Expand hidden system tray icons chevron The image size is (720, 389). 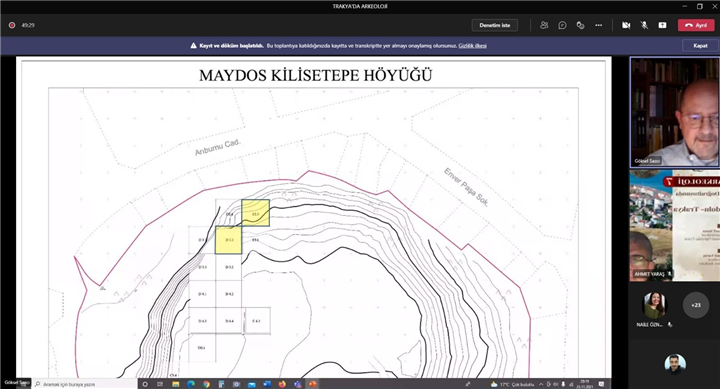541,384
